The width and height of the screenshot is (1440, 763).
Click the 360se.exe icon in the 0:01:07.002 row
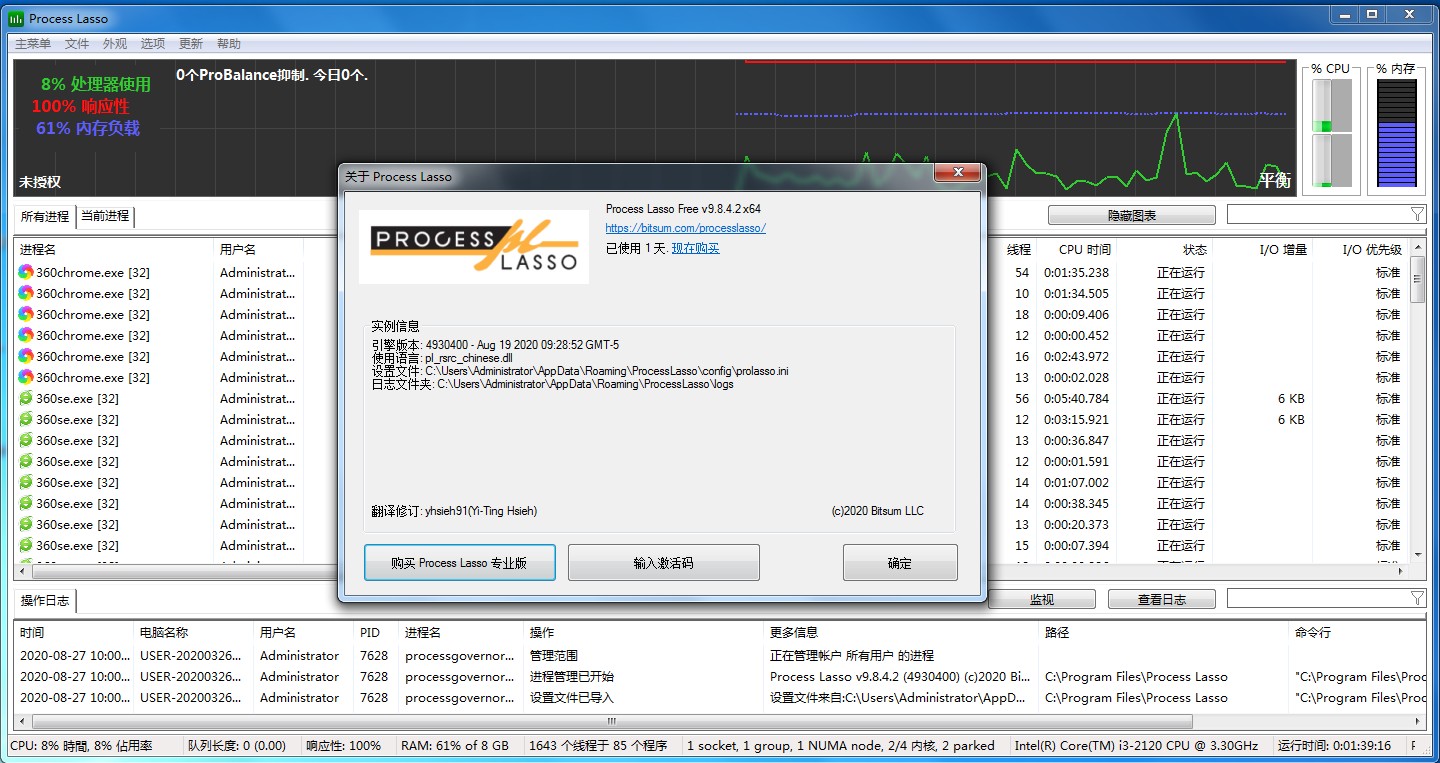tap(26, 482)
